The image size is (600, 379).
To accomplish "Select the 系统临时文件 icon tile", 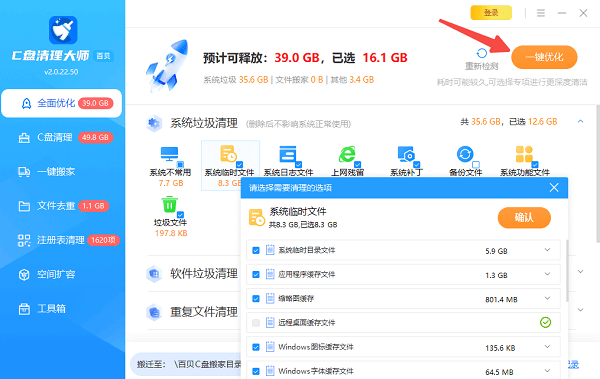I will [230, 165].
